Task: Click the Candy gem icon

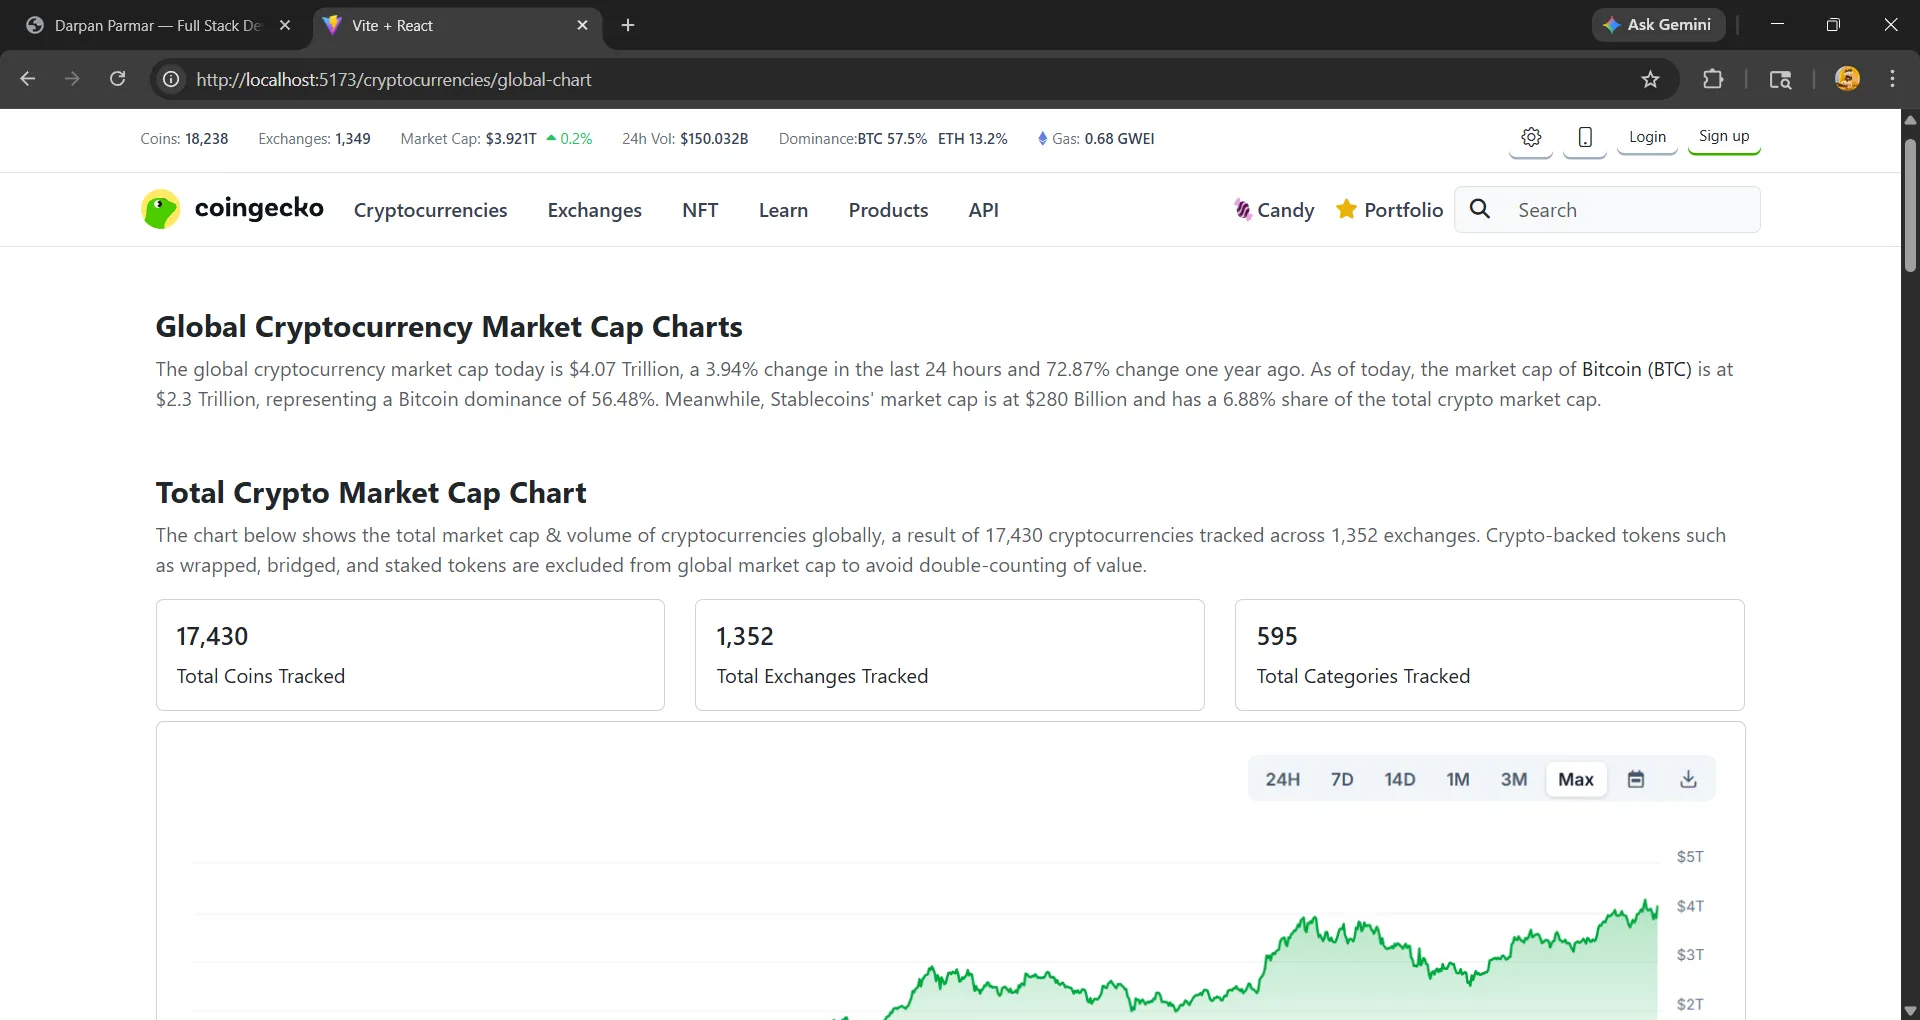Action: (1242, 209)
